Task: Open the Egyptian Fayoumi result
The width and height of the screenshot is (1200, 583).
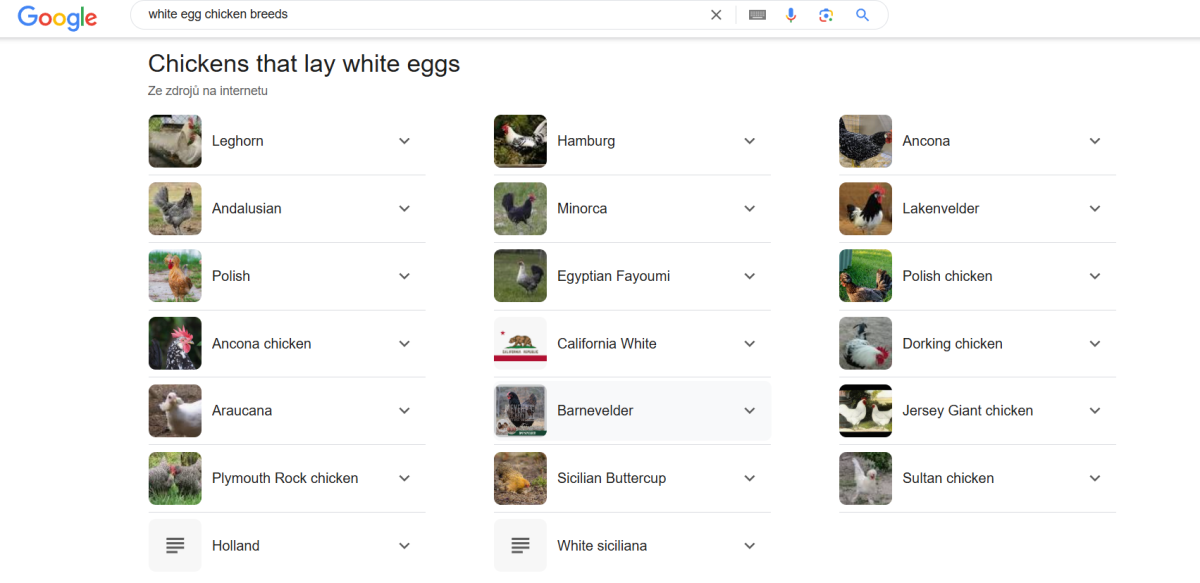Action: point(613,276)
